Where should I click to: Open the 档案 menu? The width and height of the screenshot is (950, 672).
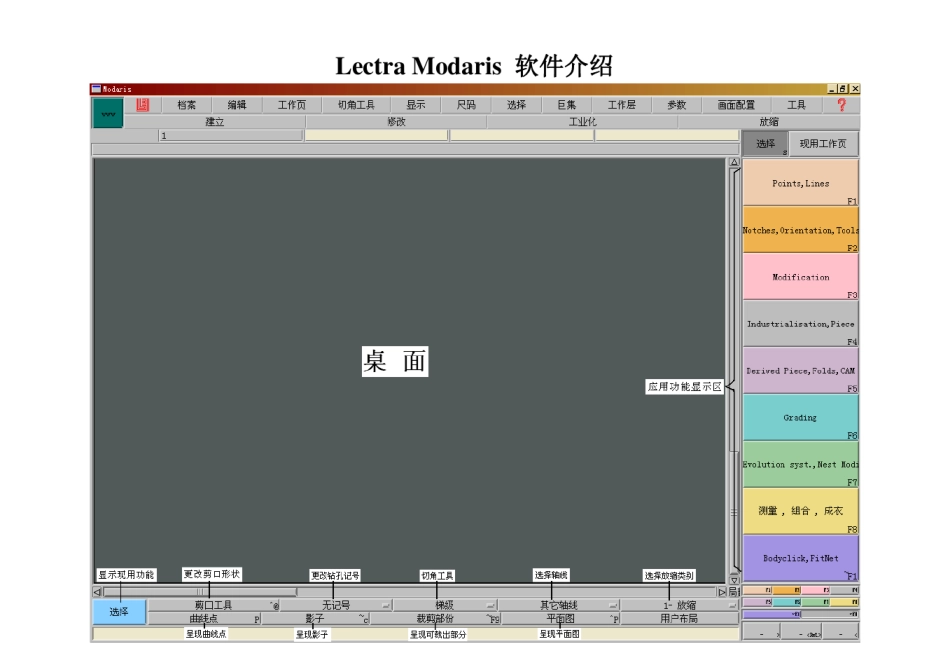pyautogui.click(x=187, y=105)
